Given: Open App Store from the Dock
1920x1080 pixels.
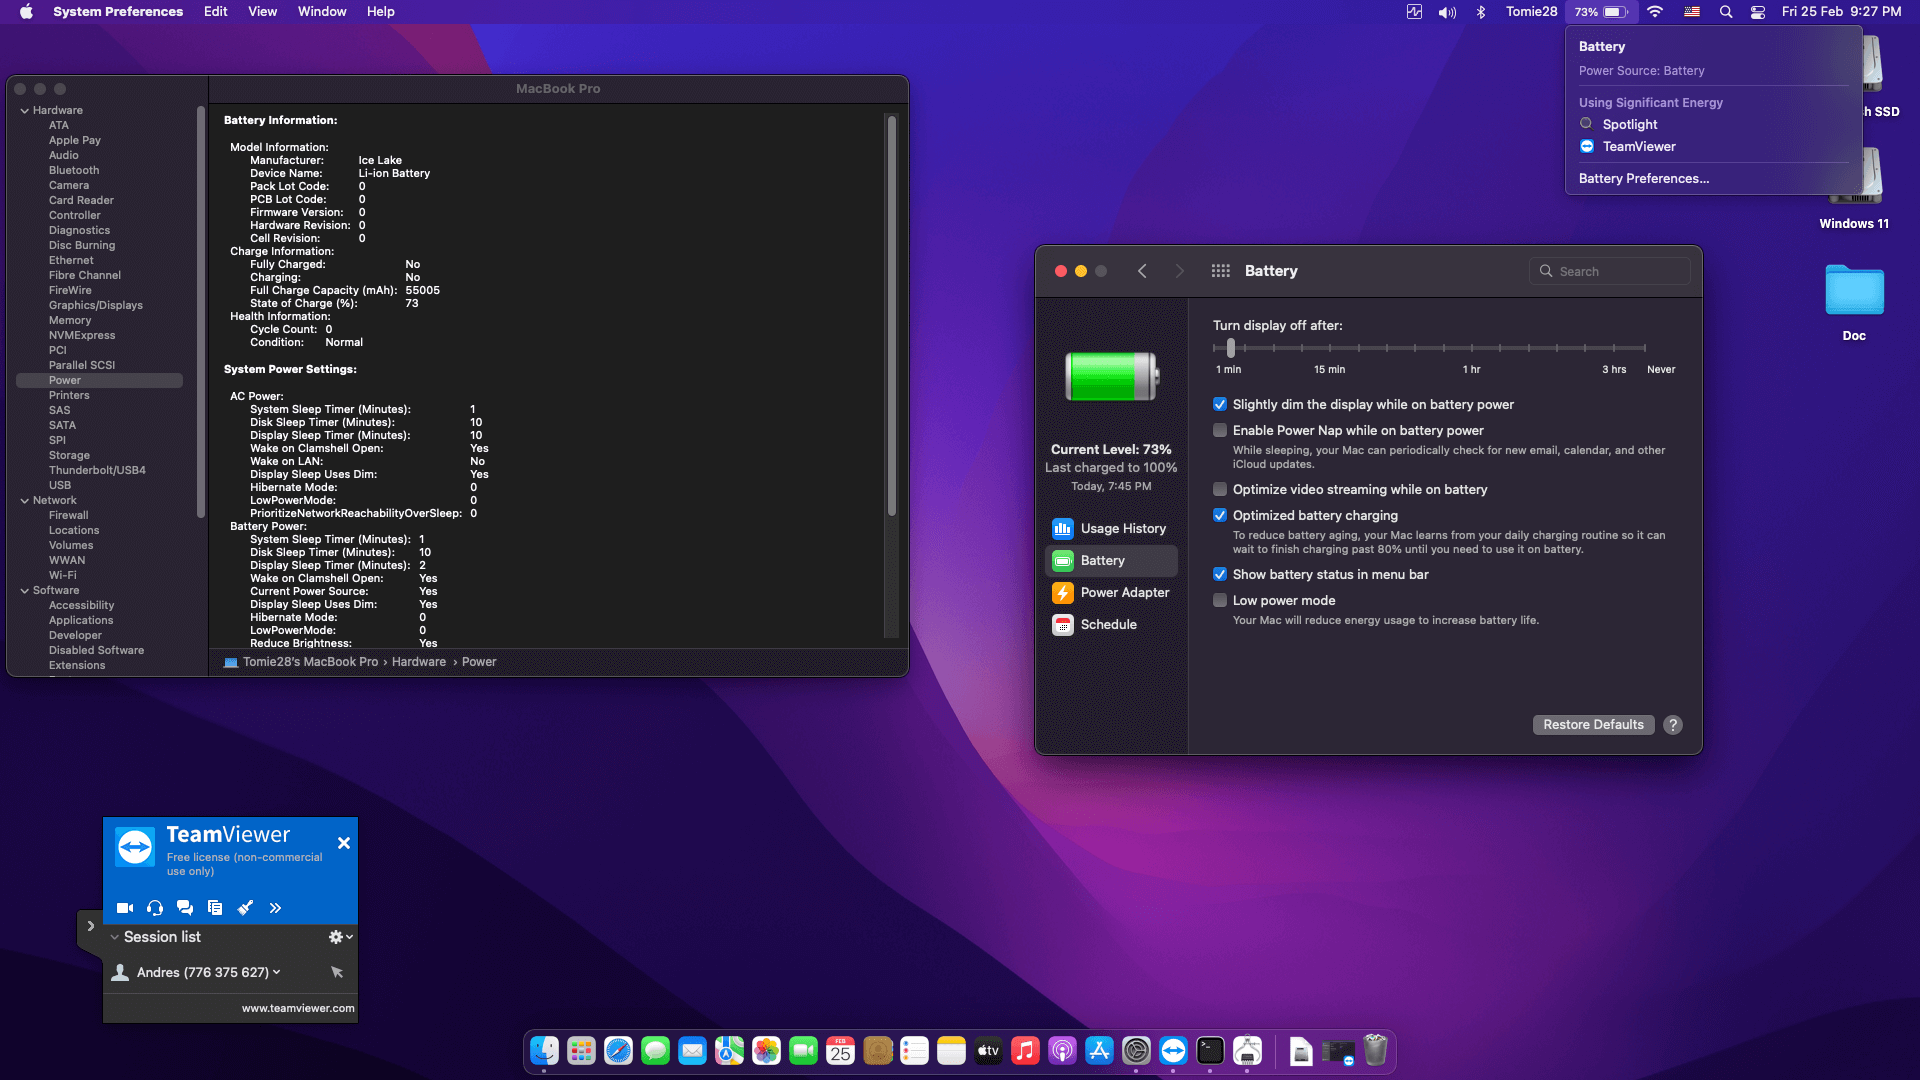Looking at the screenshot, I should click(1099, 1050).
